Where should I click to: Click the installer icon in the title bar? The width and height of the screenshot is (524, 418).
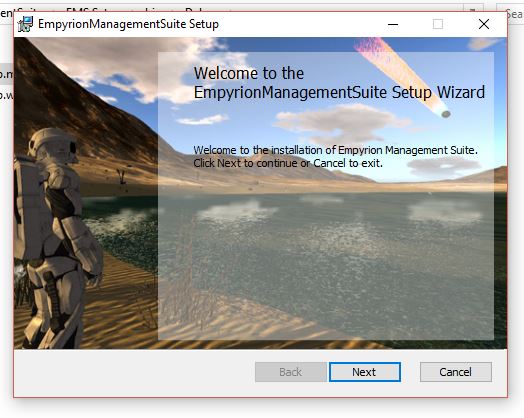pos(25,24)
